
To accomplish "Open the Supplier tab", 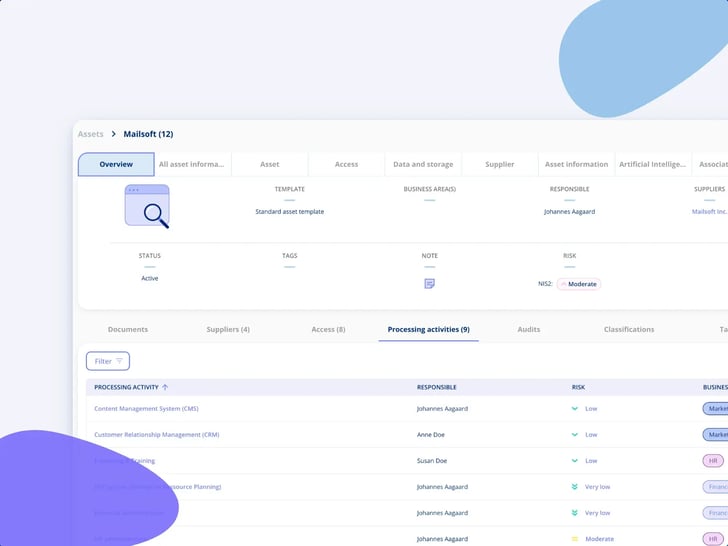I will coord(500,164).
